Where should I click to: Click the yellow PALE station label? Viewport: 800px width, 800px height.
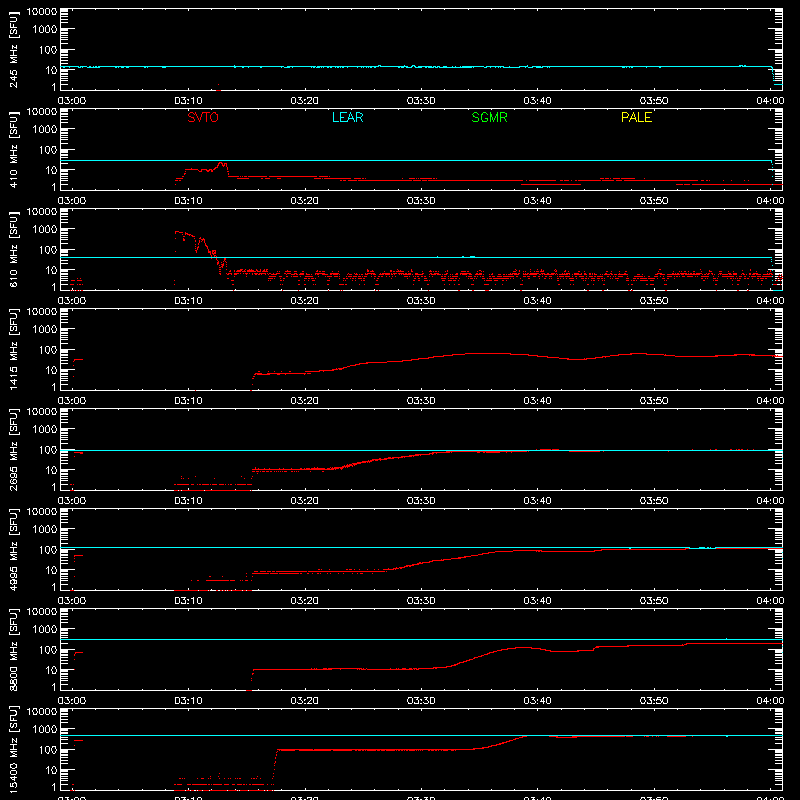636,117
